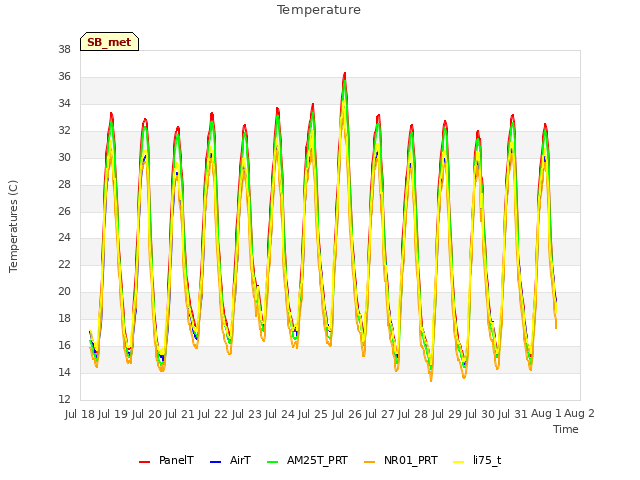Click the Jul 20 x-axis tick label
The image size is (640, 480).
point(147,414)
